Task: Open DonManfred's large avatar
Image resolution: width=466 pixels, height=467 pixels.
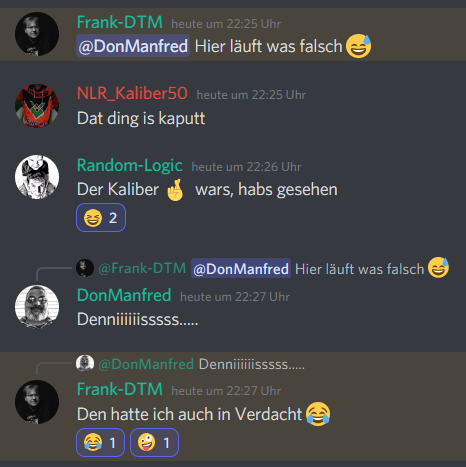Action: pyautogui.click(x=37, y=307)
